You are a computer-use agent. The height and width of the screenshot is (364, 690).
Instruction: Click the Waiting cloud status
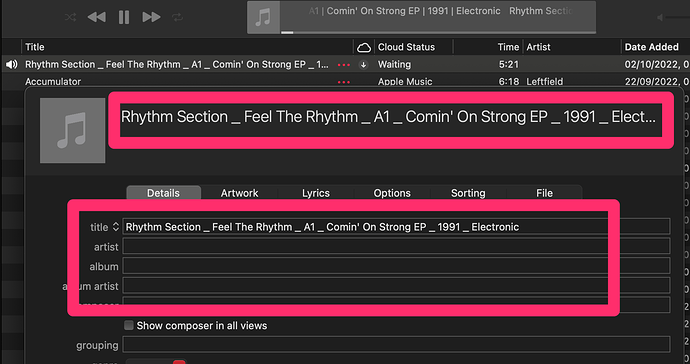coord(394,65)
